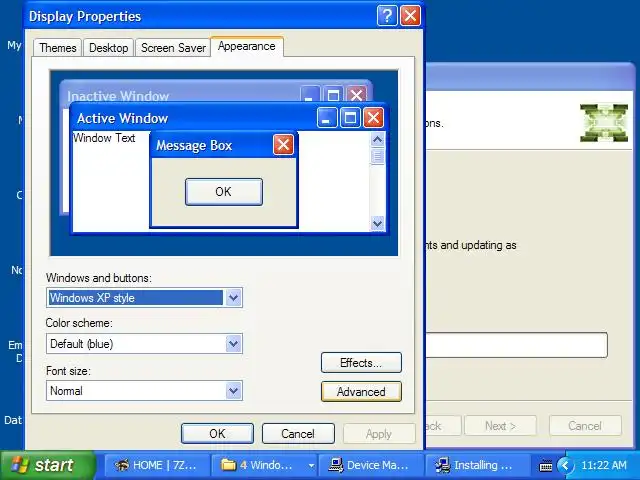Image resolution: width=640 pixels, height=480 pixels.
Task: Click preview scrollbar down arrow
Action: click(378, 223)
